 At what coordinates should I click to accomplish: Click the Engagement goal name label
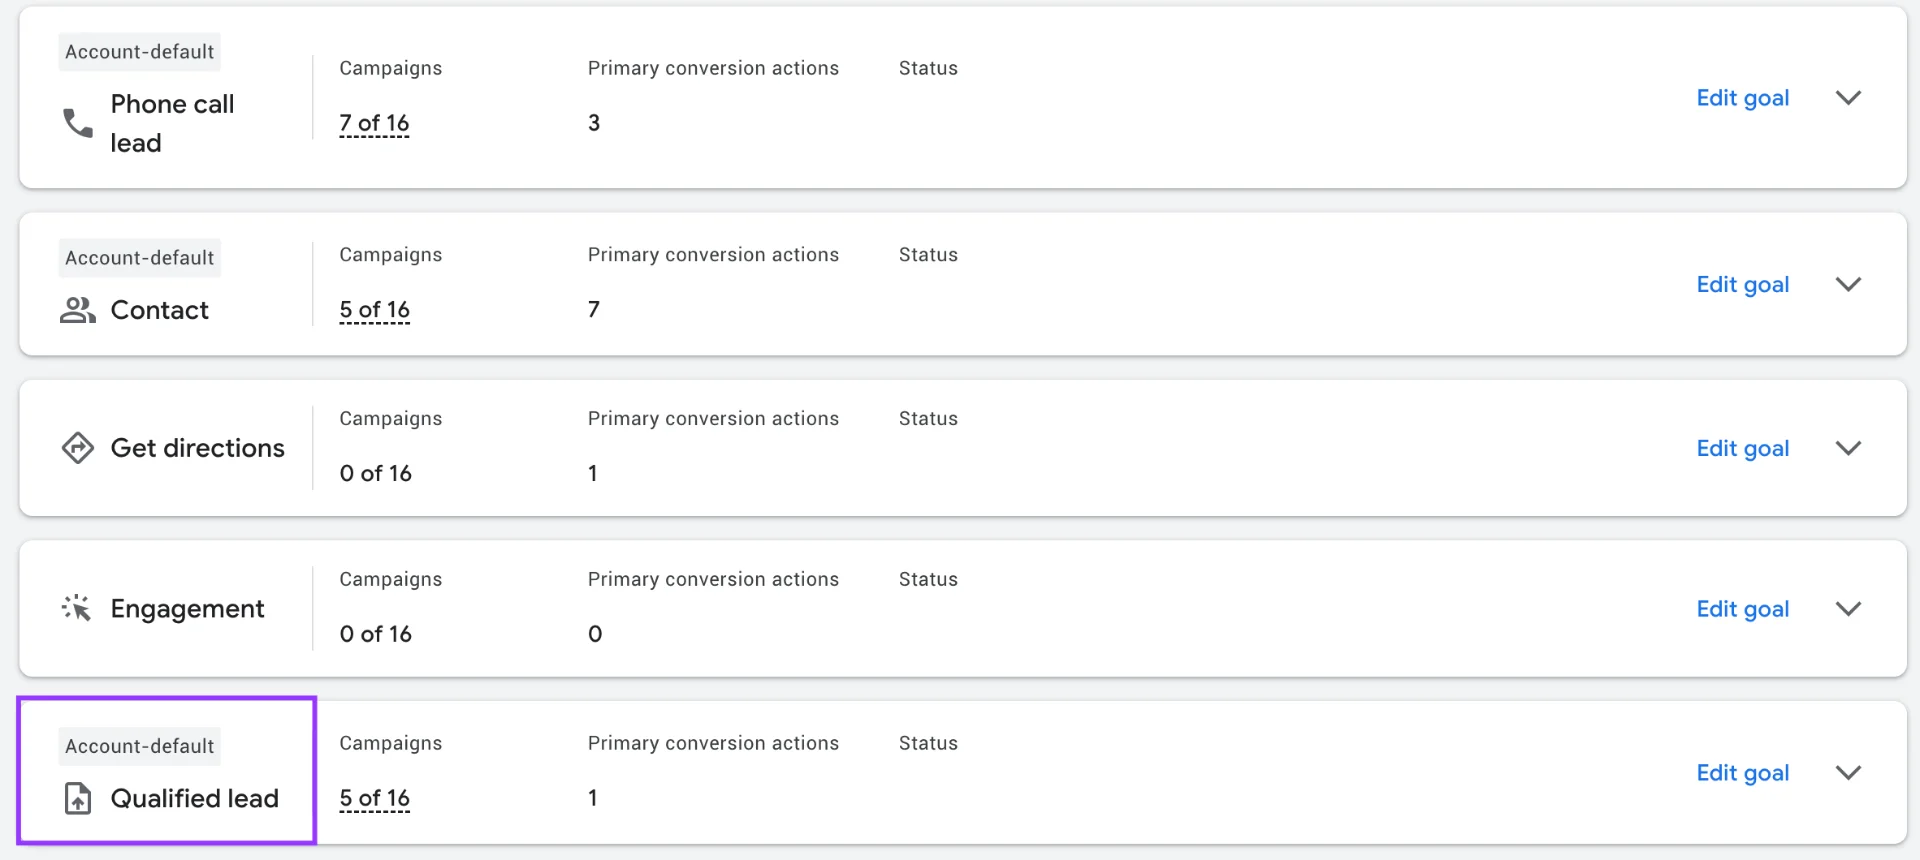point(187,608)
